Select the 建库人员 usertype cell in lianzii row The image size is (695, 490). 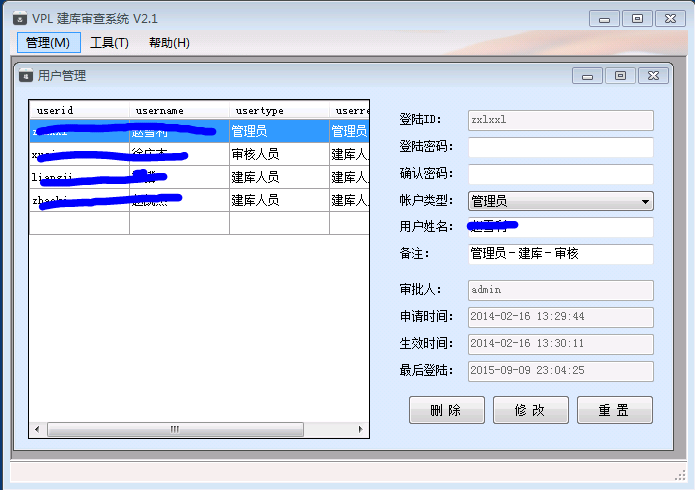279,177
